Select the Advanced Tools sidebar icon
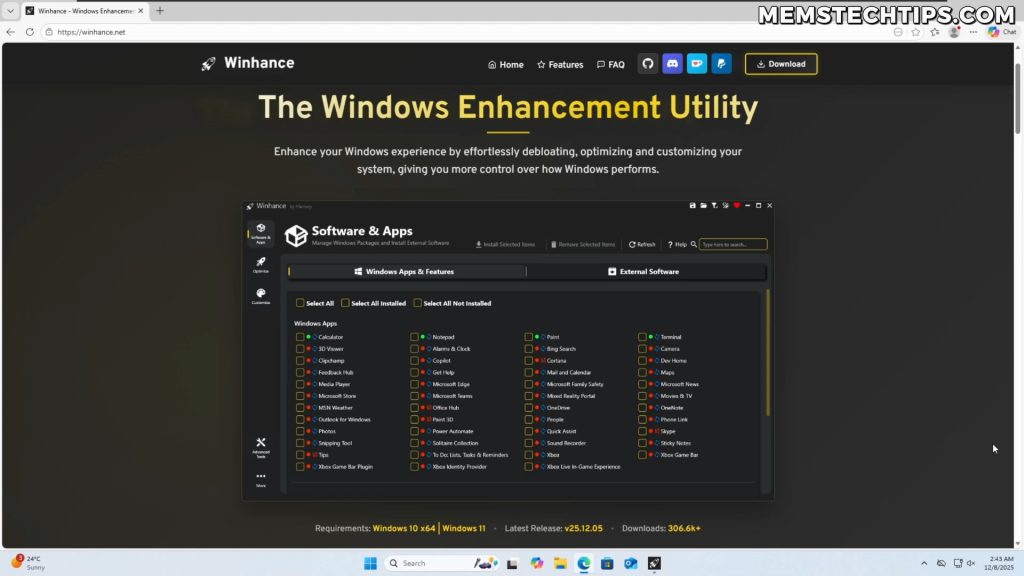Screen dimensions: 1024x576 [260, 443]
